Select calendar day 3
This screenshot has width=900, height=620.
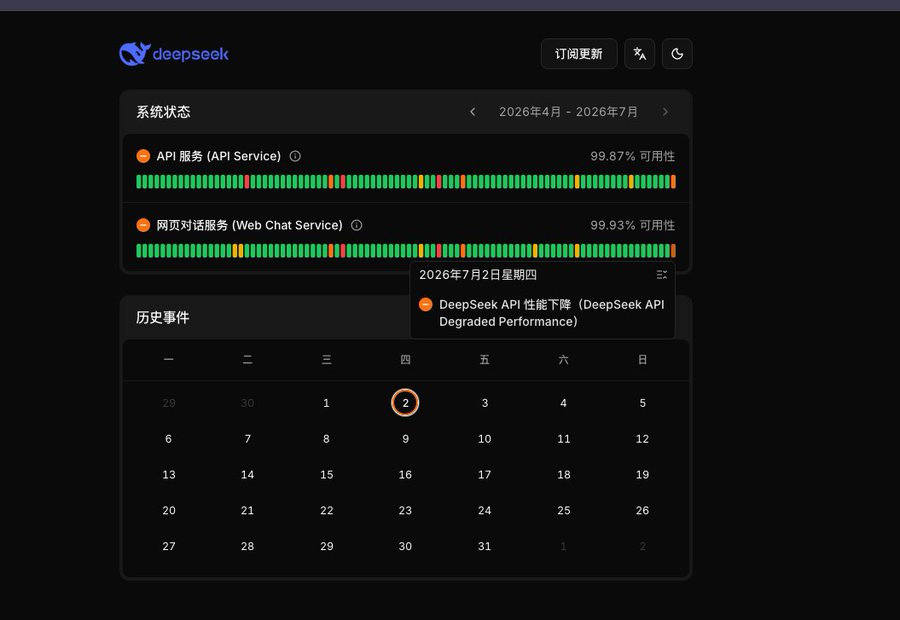click(484, 403)
